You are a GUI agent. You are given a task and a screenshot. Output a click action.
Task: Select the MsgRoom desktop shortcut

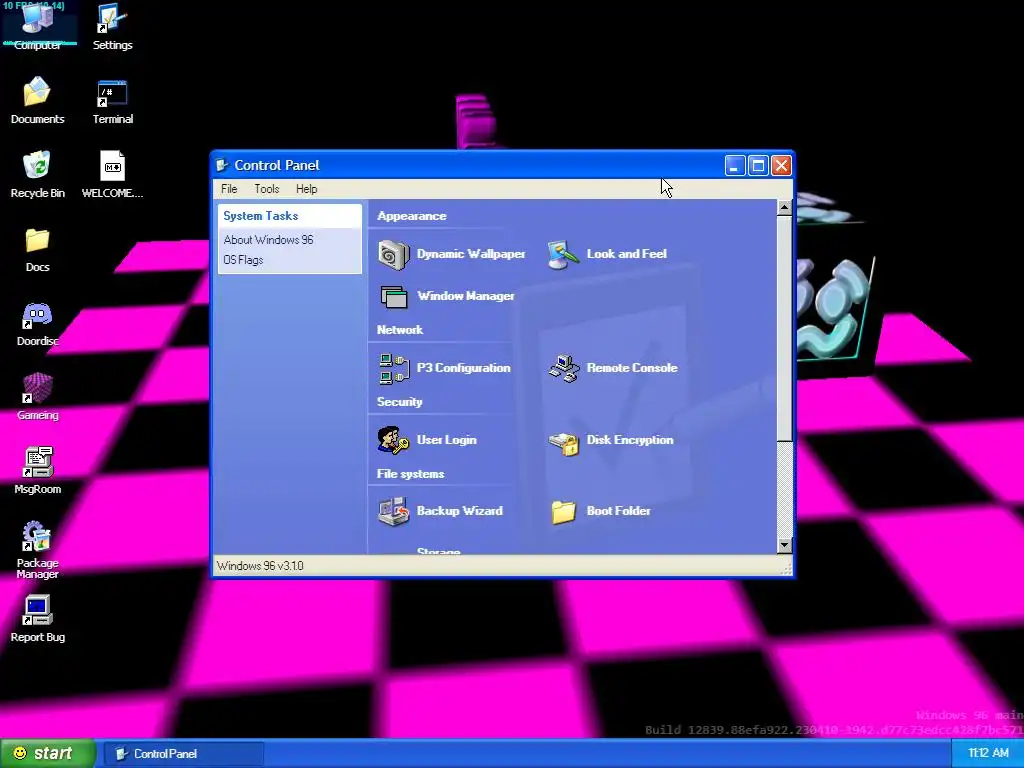pos(38,470)
